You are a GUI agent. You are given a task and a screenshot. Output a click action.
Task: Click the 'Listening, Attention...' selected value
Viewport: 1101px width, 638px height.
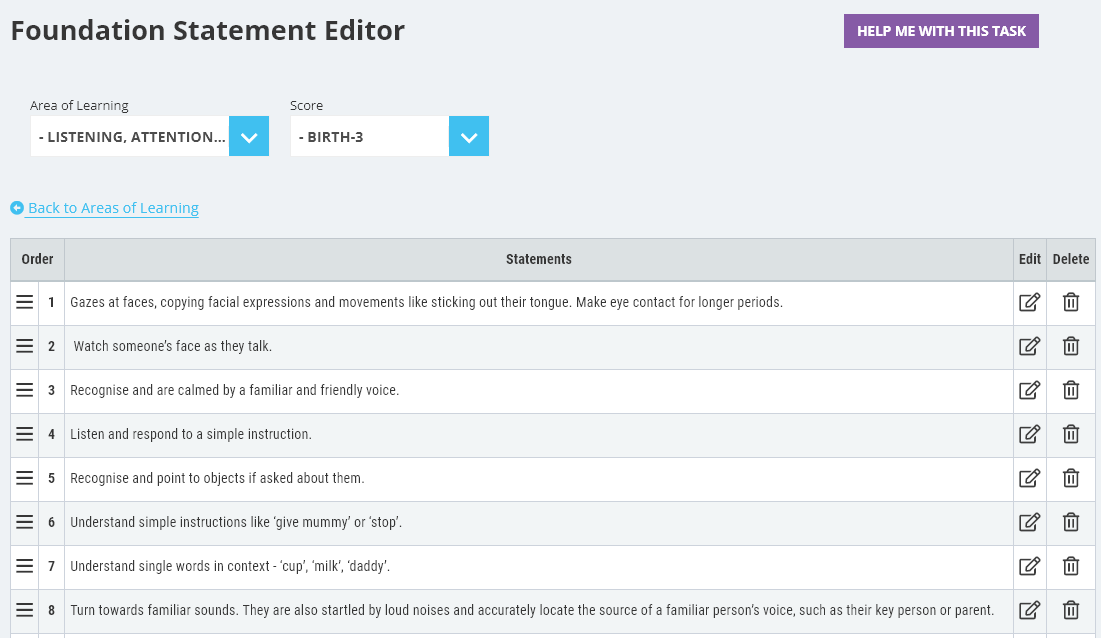click(130, 136)
